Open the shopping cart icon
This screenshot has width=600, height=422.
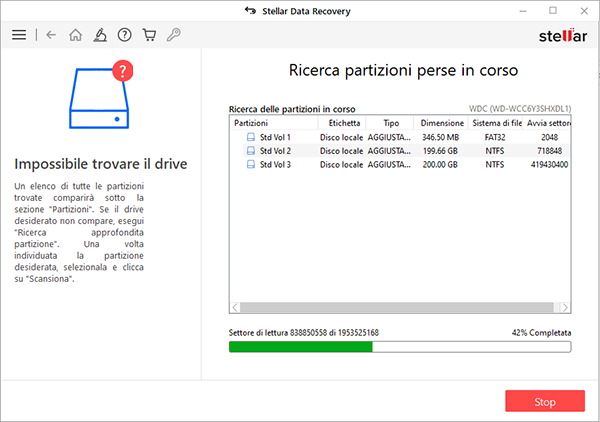(x=149, y=35)
